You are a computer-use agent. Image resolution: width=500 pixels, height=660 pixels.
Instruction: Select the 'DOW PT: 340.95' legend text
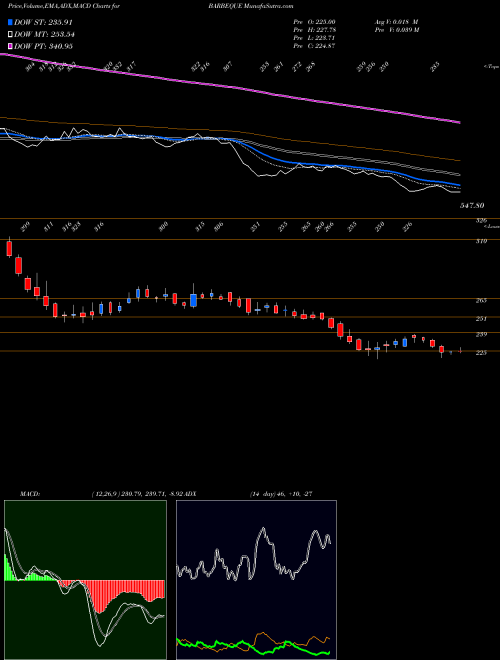(x=43, y=46)
